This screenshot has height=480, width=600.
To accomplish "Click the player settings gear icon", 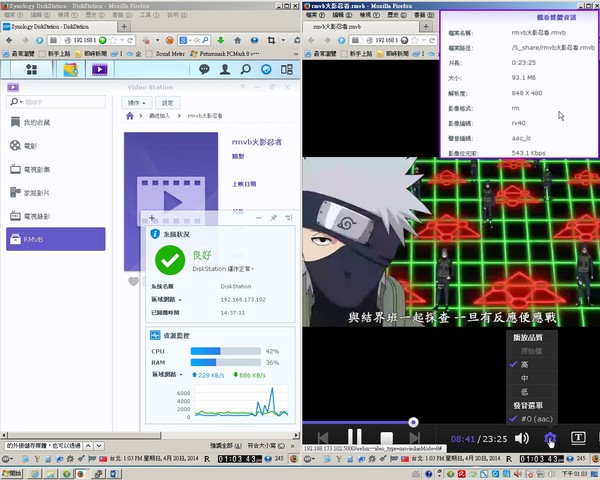I will [x=549, y=437].
